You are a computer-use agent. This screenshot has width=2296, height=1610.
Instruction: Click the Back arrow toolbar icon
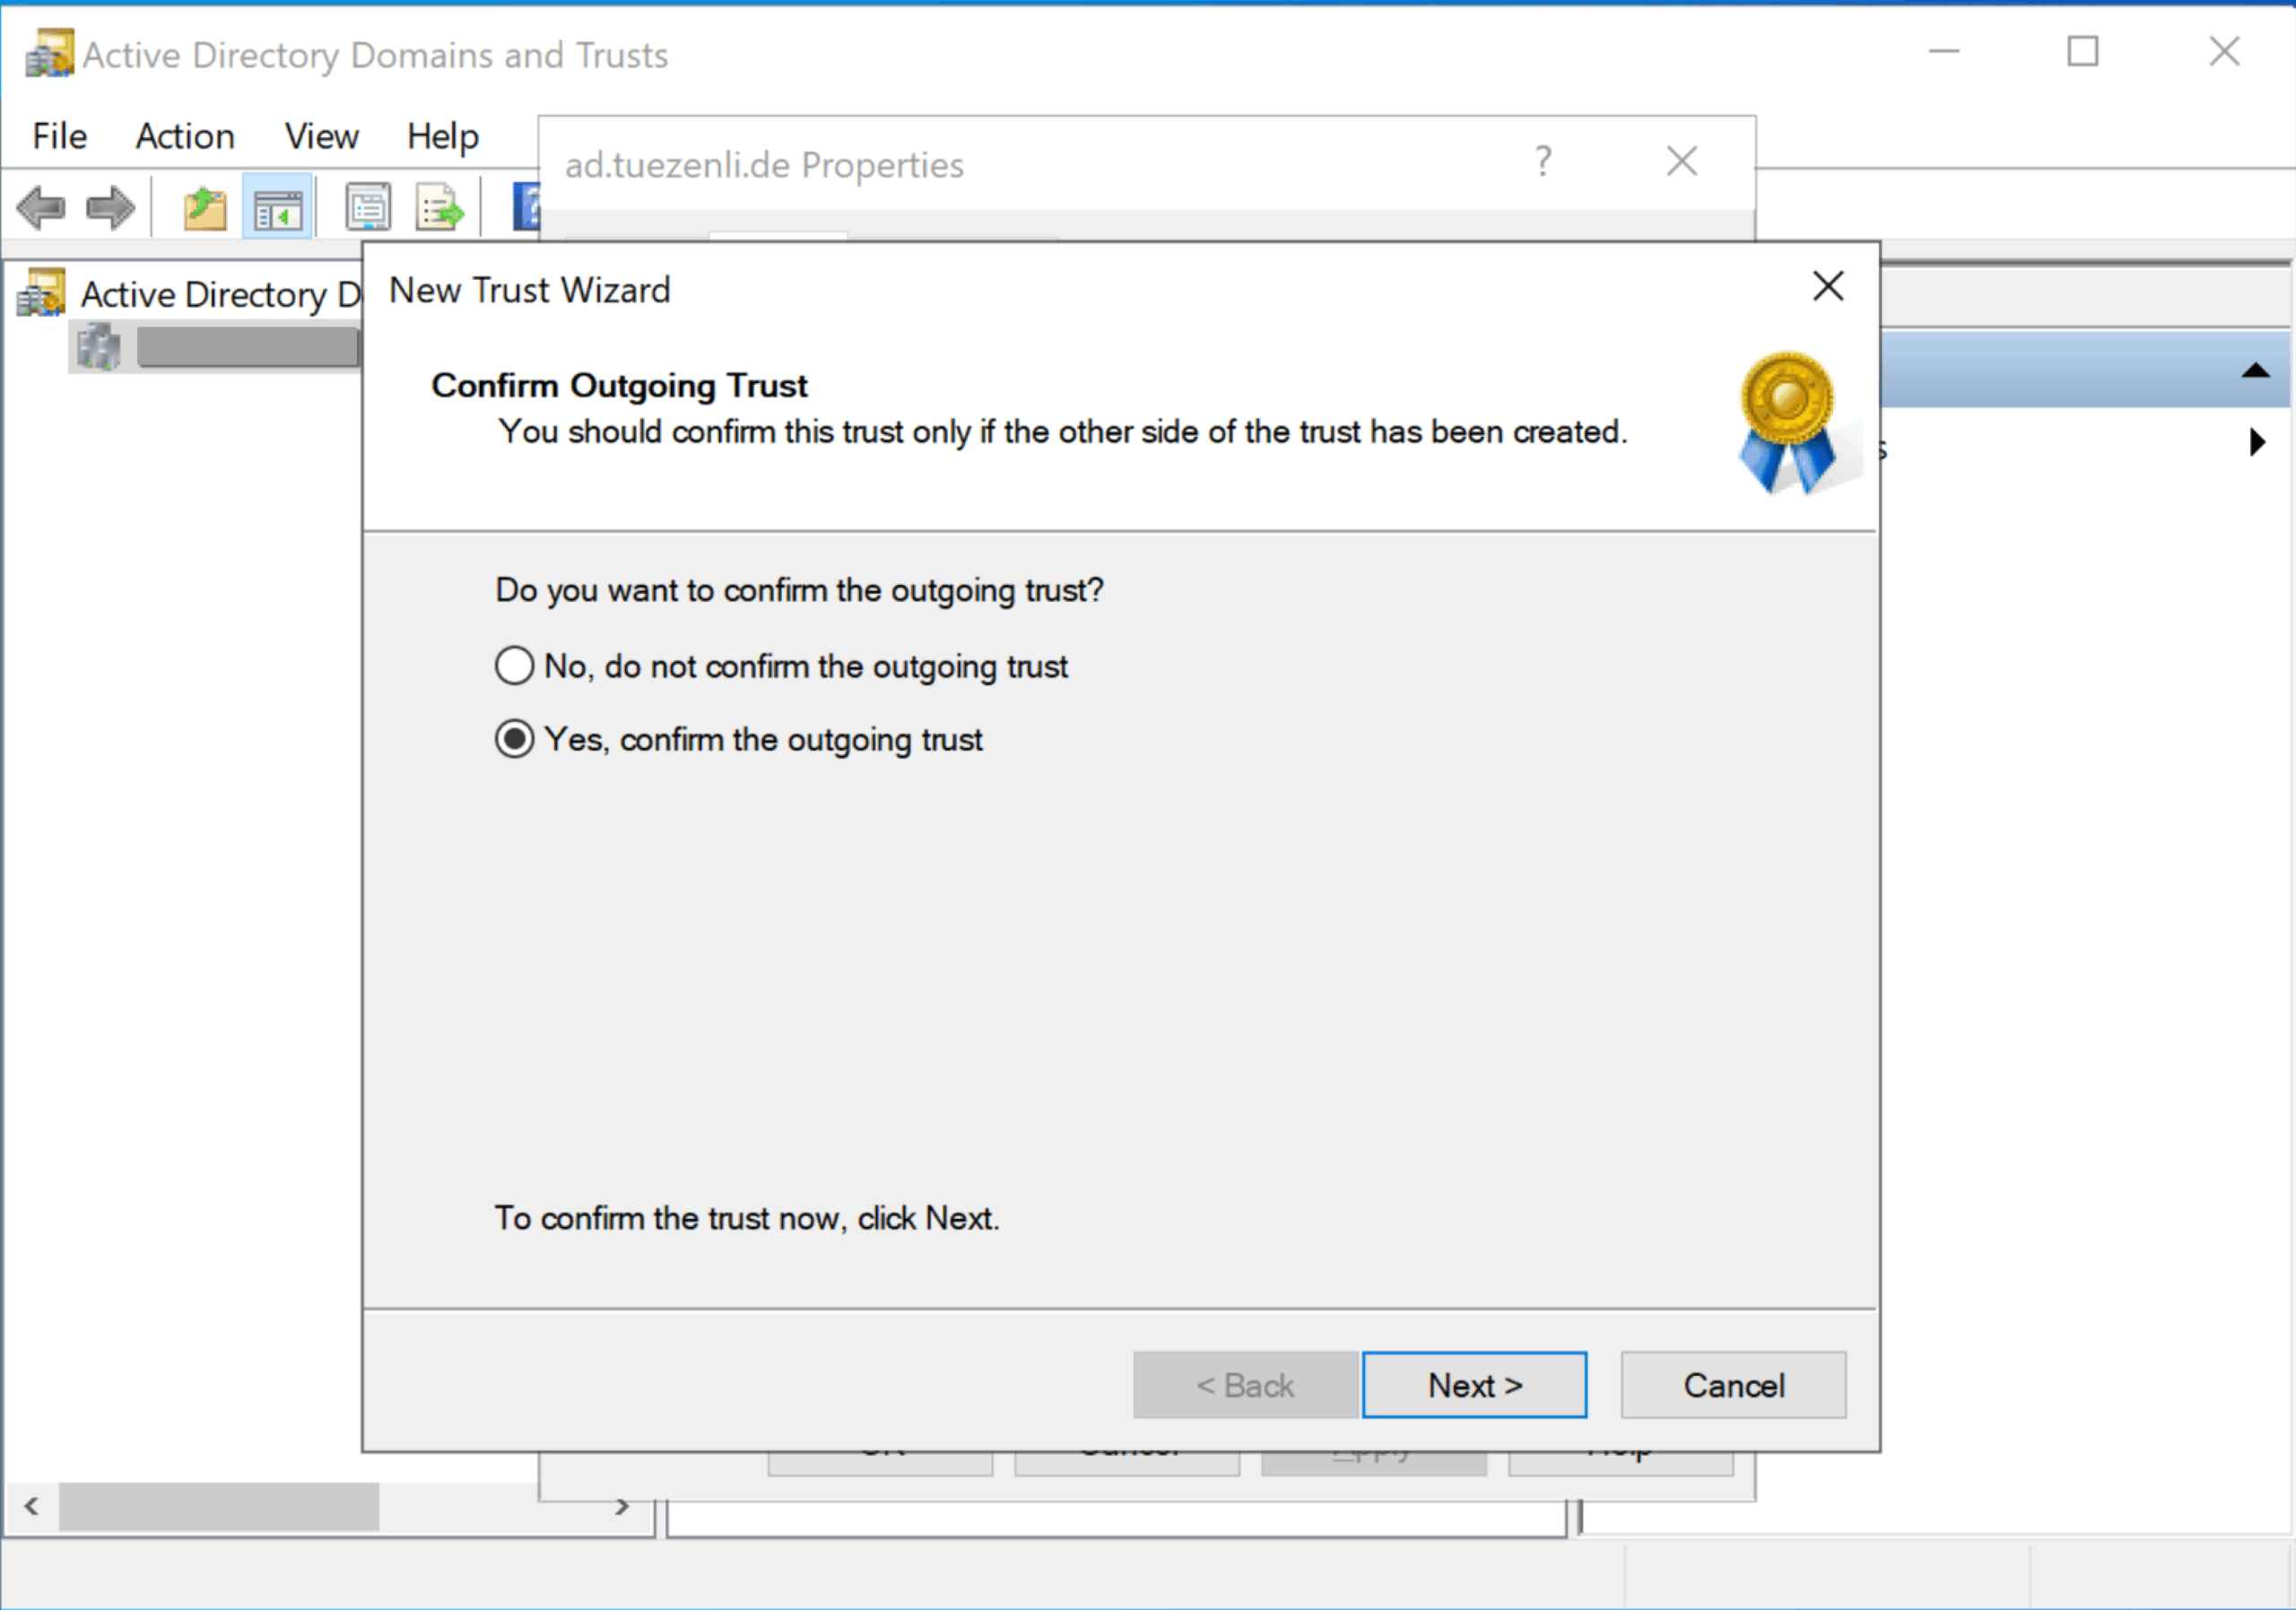tap(41, 208)
